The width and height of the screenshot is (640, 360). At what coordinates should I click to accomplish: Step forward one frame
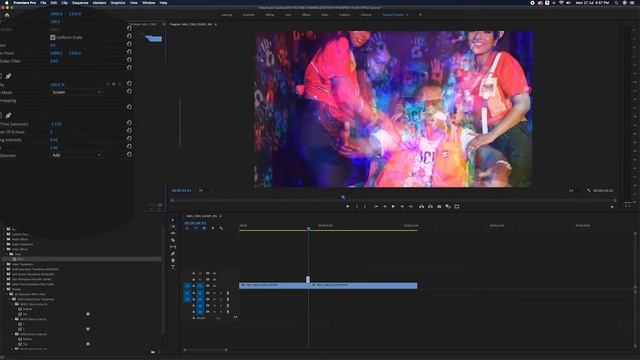click(x=402, y=207)
